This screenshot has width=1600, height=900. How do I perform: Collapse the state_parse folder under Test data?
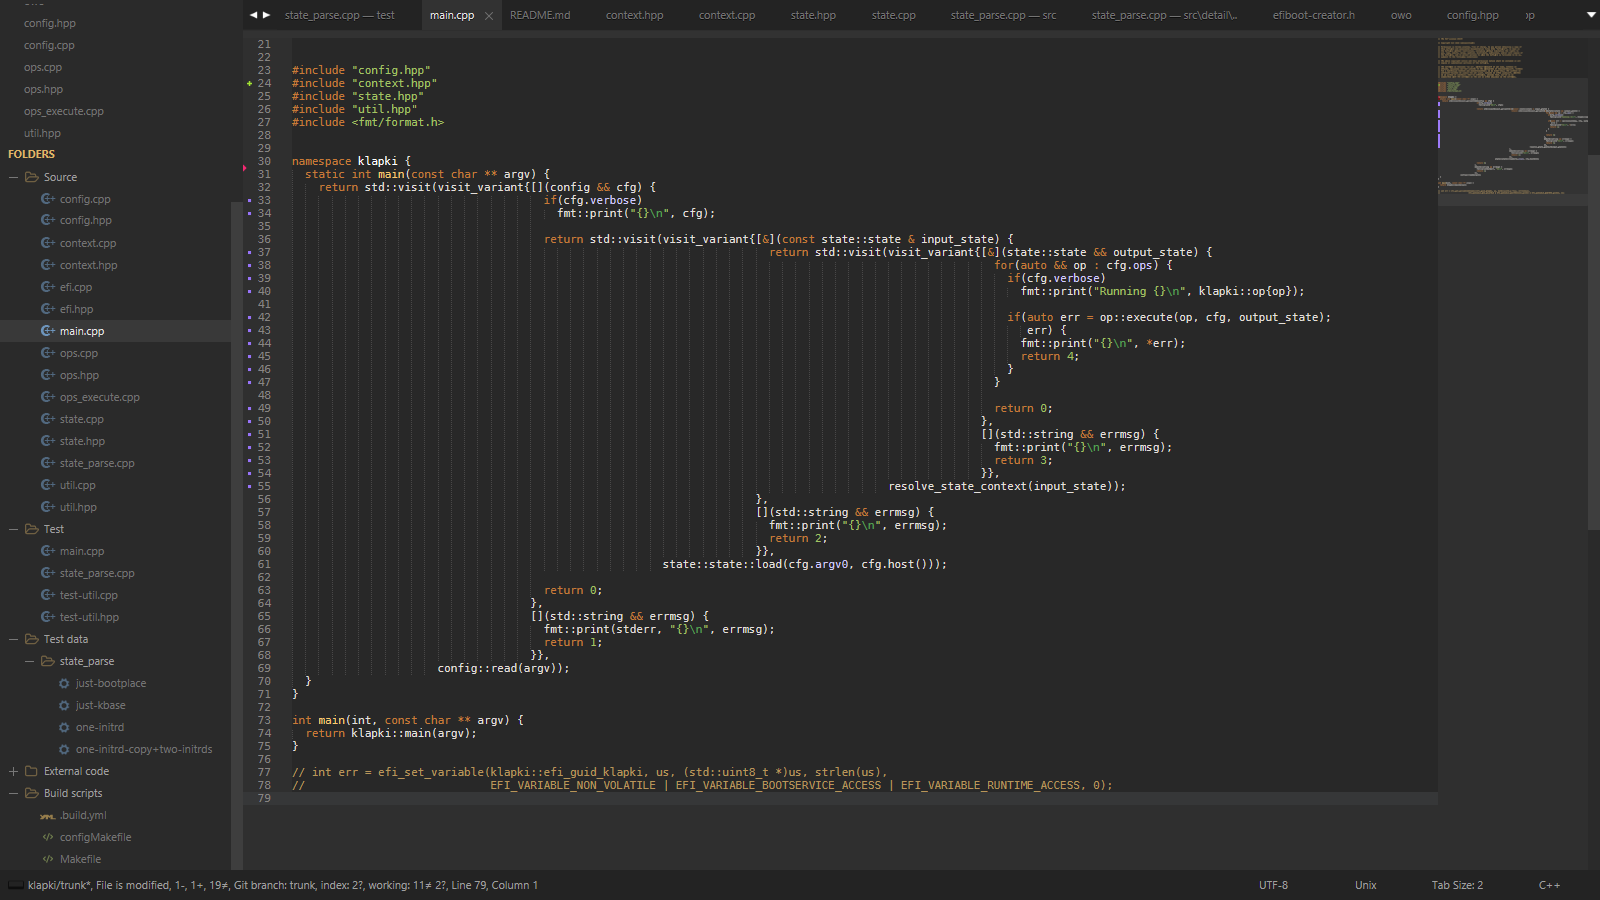point(30,661)
